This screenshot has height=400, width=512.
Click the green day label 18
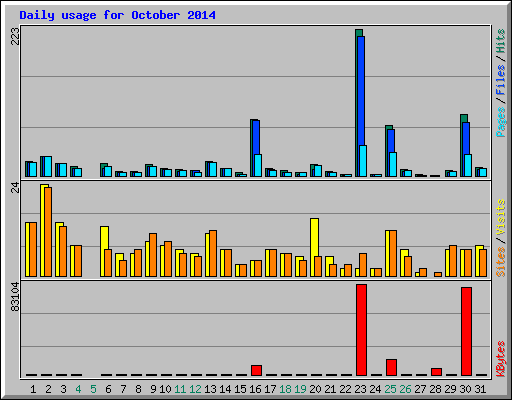pyautogui.click(x=285, y=389)
